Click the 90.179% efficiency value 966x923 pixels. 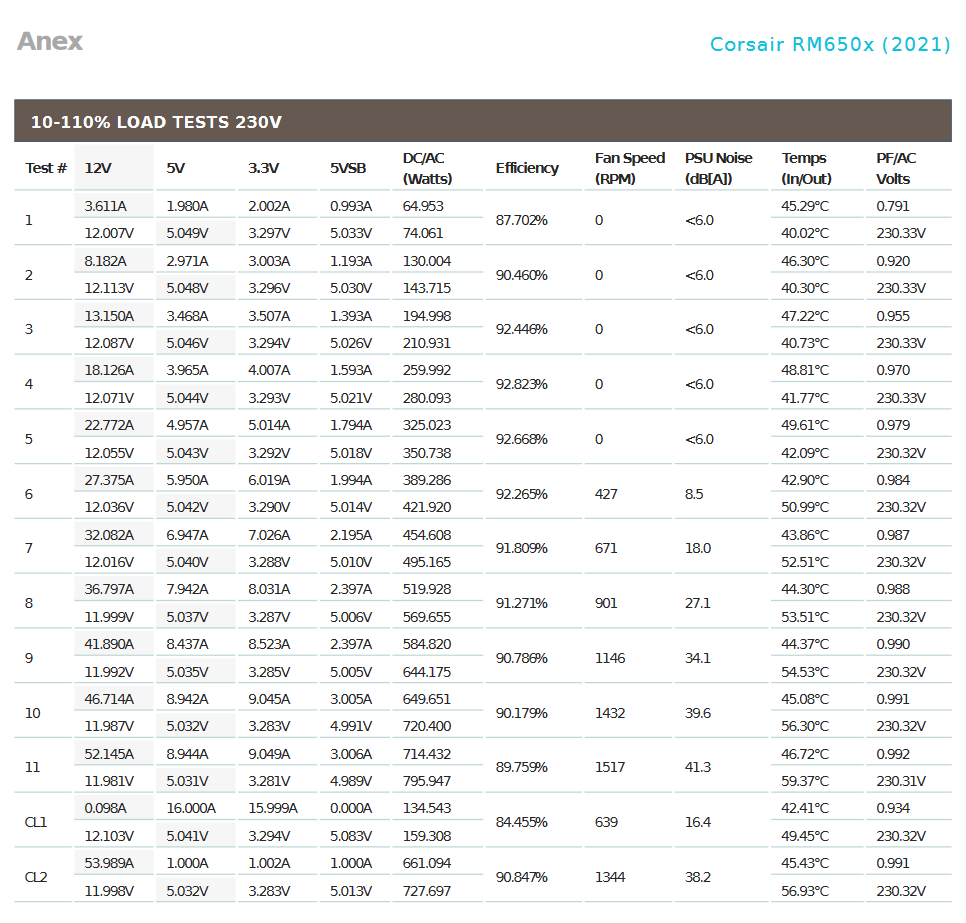[x=521, y=713]
